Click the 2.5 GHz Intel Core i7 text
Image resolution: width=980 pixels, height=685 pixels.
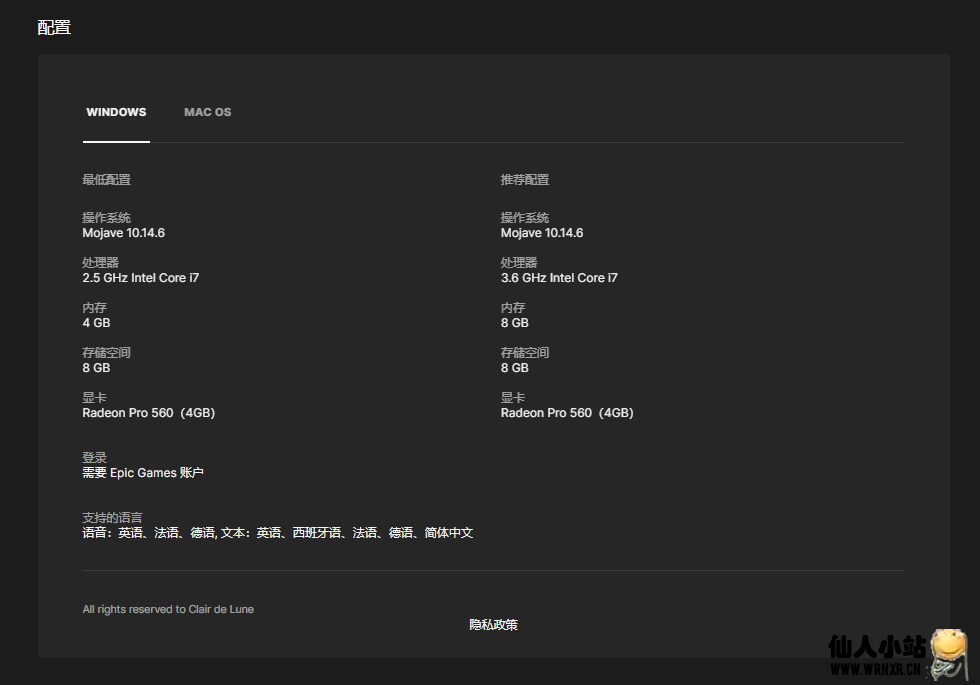pos(140,278)
